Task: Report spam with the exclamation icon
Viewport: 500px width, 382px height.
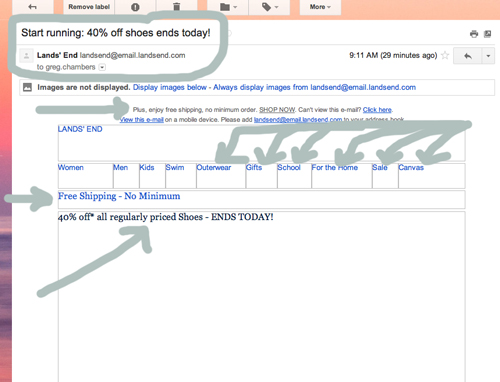Action: click(135, 7)
